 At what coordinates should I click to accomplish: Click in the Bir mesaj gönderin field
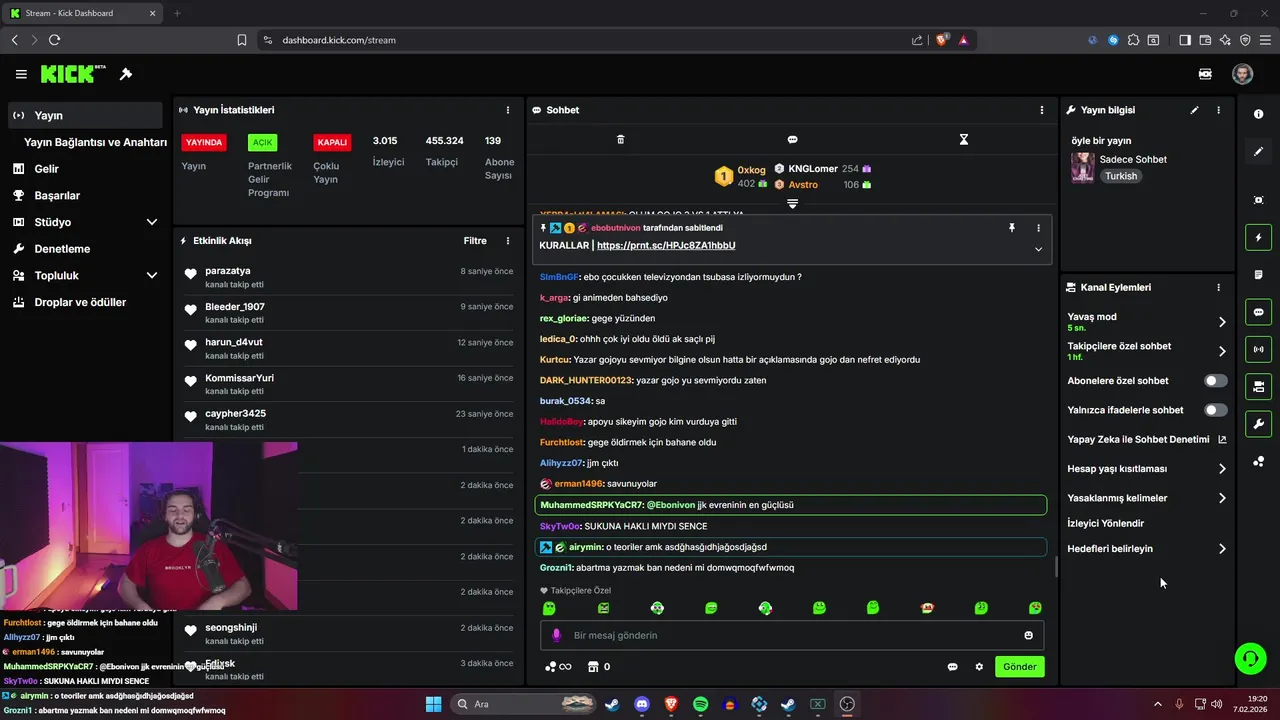(792, 635)
